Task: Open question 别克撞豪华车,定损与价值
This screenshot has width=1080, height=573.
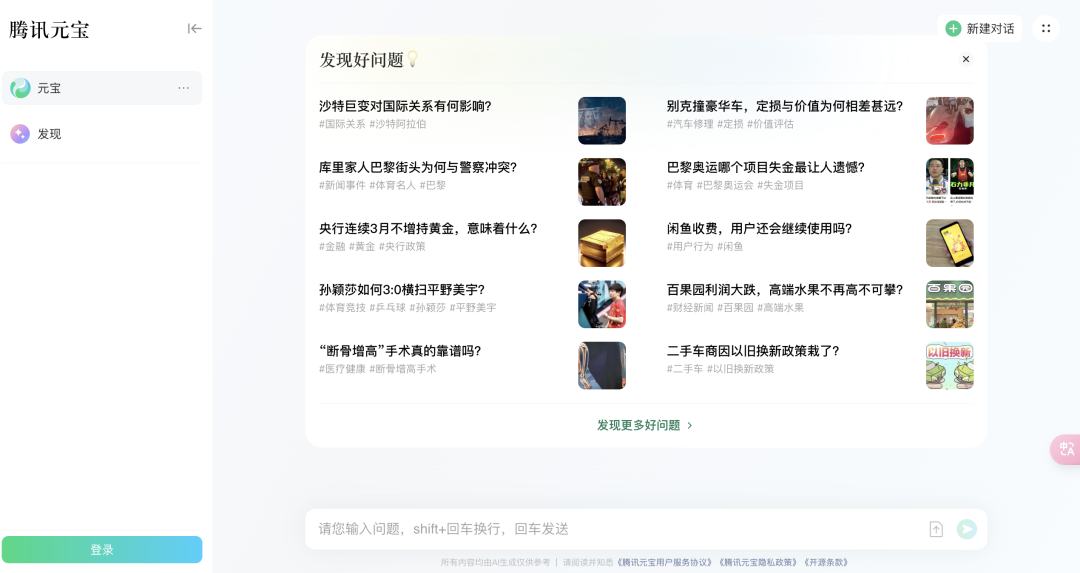Action: click(x=785, y=106)
